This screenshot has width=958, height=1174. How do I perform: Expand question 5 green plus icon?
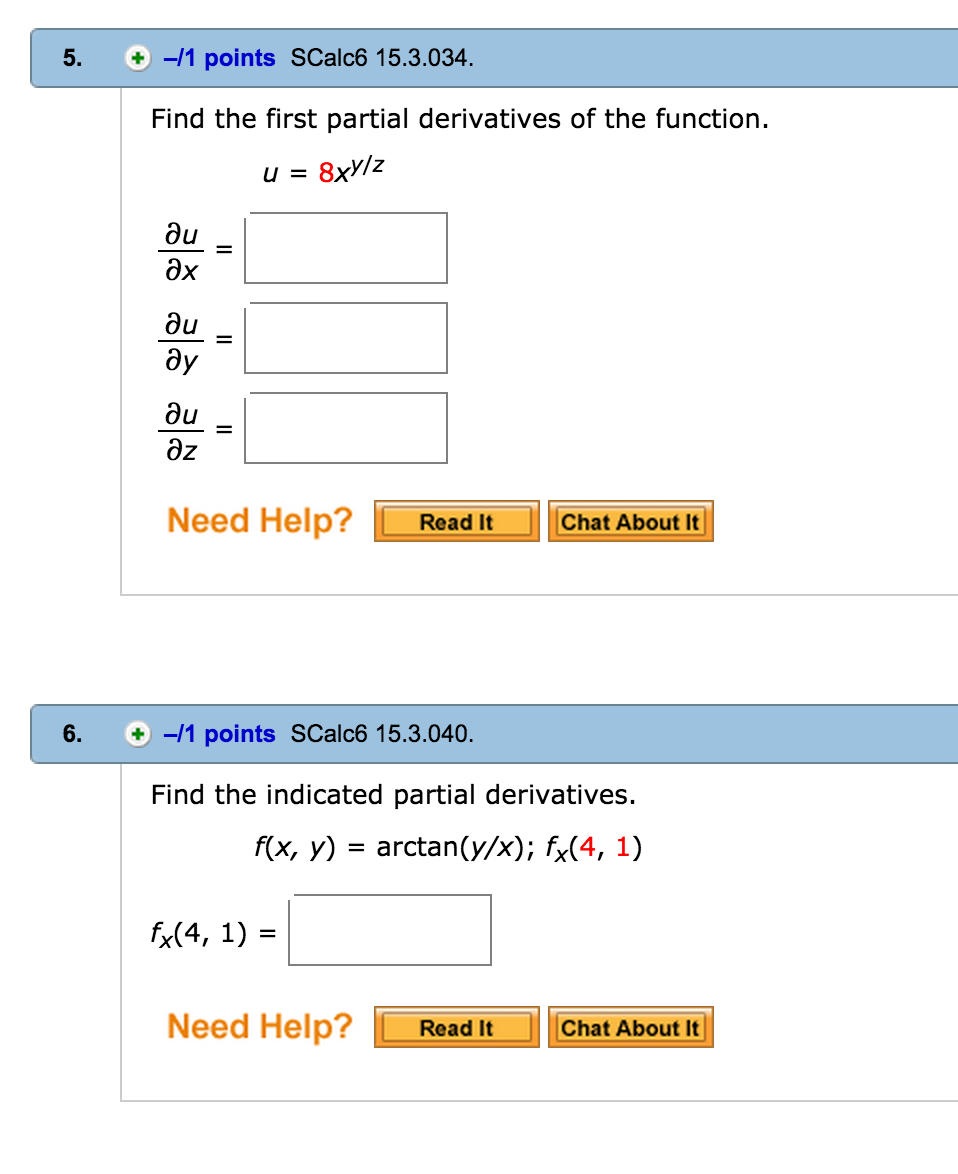tap(138, 58)
